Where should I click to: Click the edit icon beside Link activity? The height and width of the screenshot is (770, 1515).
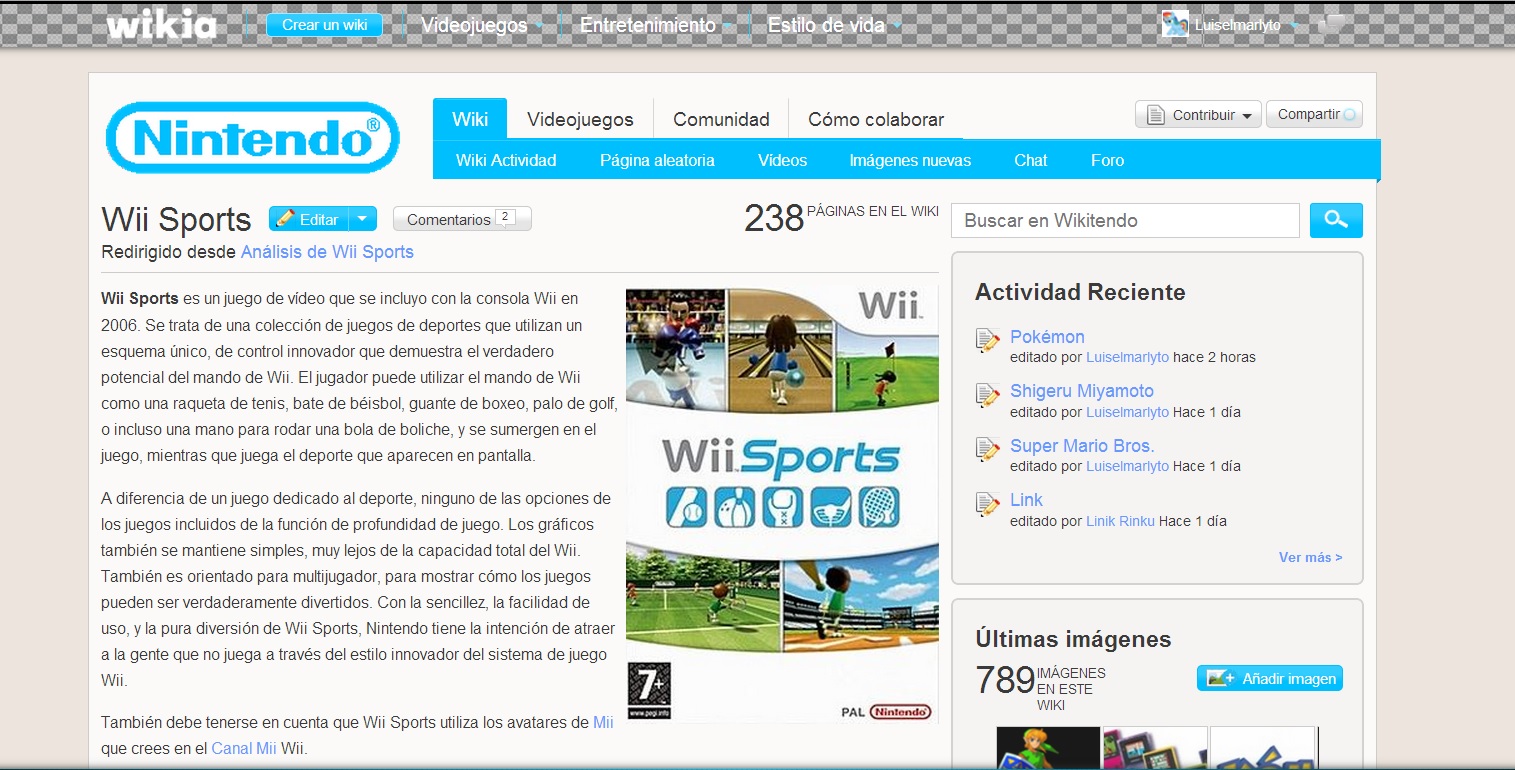pos(988,504)
